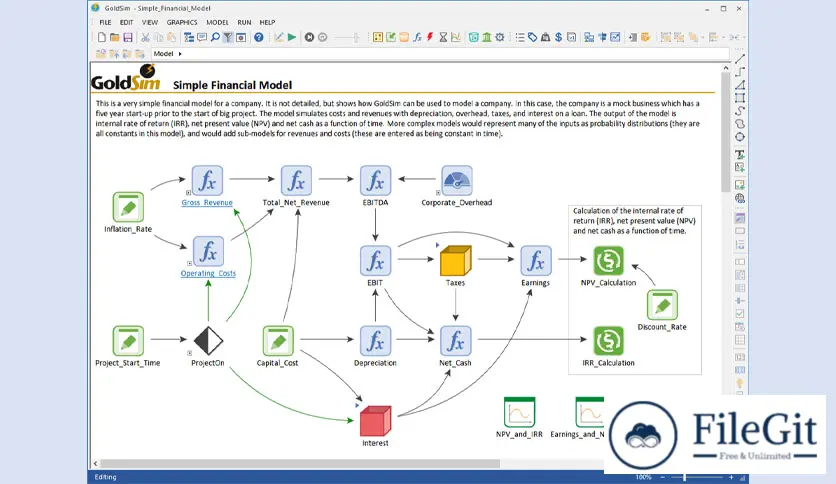This screenshot has width=836, height=484.
Task: Open the gear options toolbar icon
Action: tap(500, 37)
